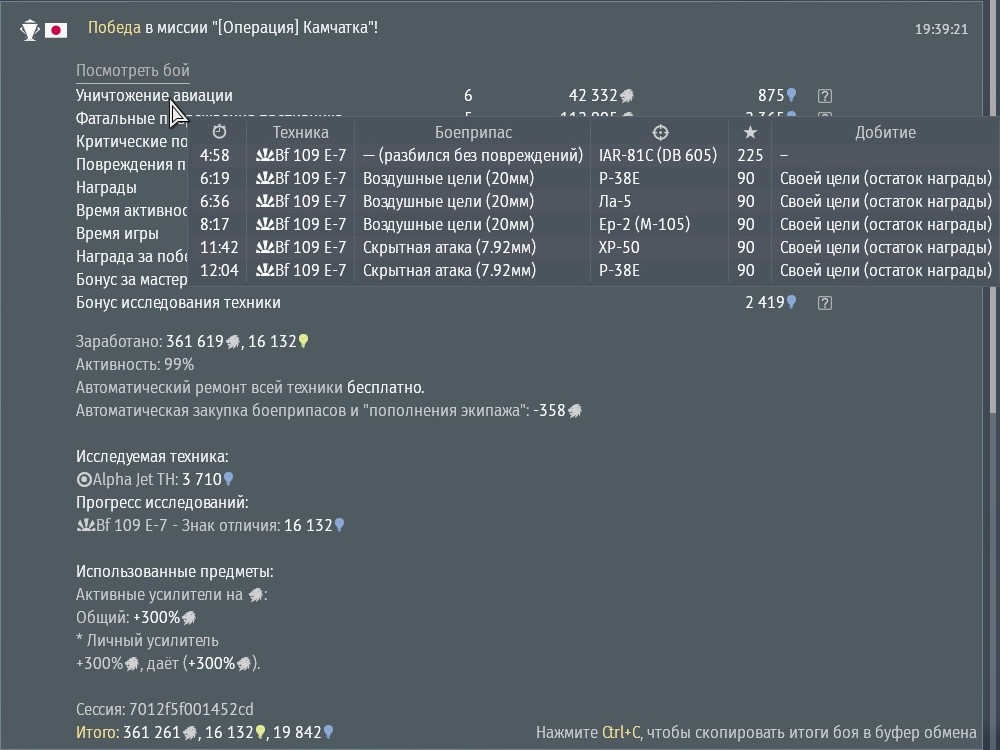1000x750 pixels.
Task: Click silver lion icon in "Итого" total
Action: click(189, 733)
